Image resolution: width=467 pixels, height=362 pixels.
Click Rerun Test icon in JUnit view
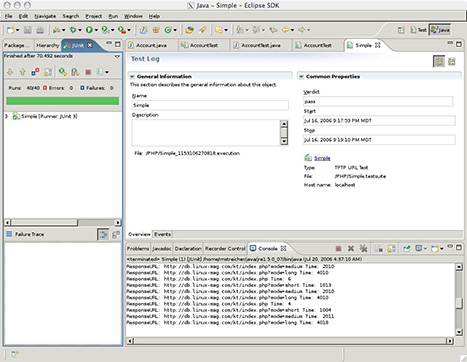click(x=63, y=72)
